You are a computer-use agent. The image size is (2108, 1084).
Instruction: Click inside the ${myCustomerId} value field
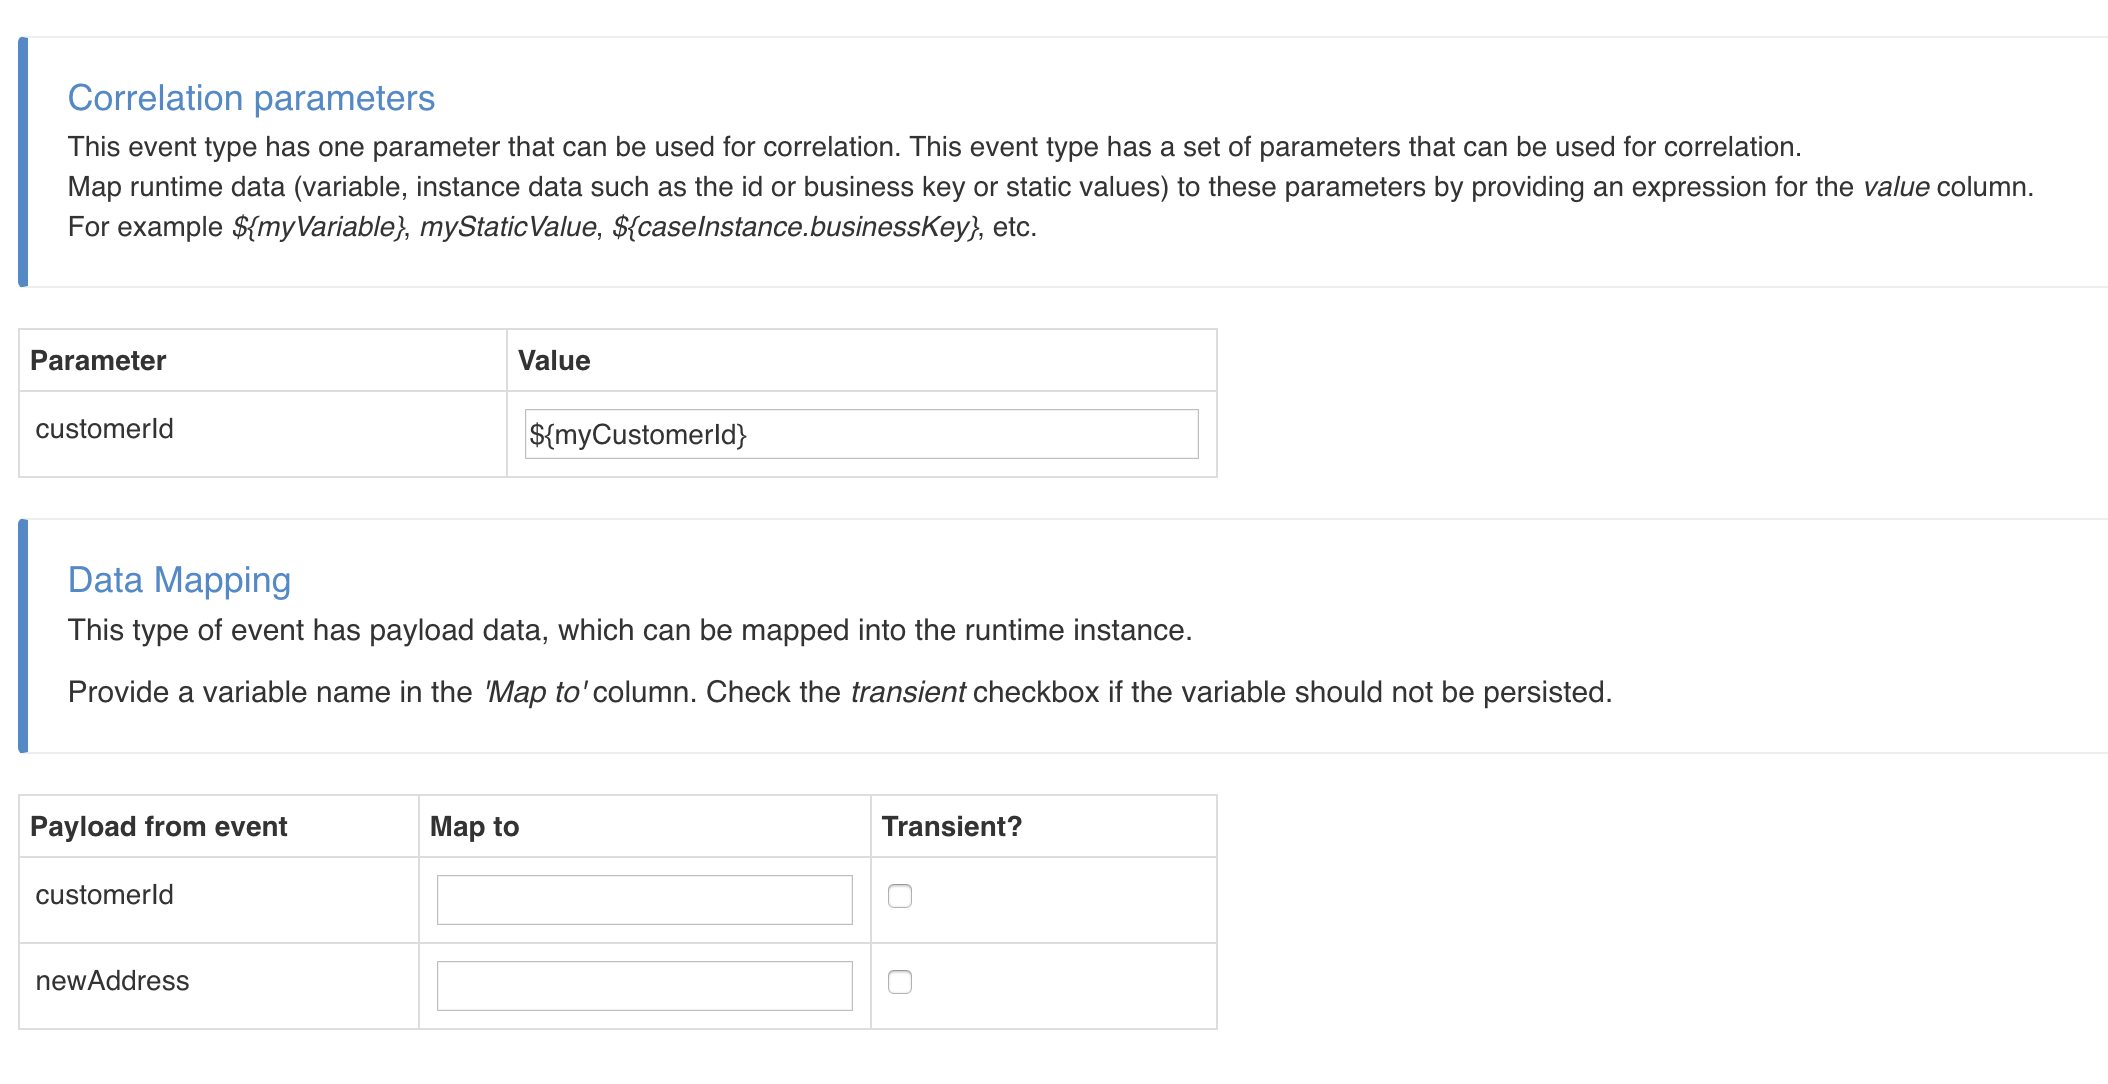[x=860, y=434]
